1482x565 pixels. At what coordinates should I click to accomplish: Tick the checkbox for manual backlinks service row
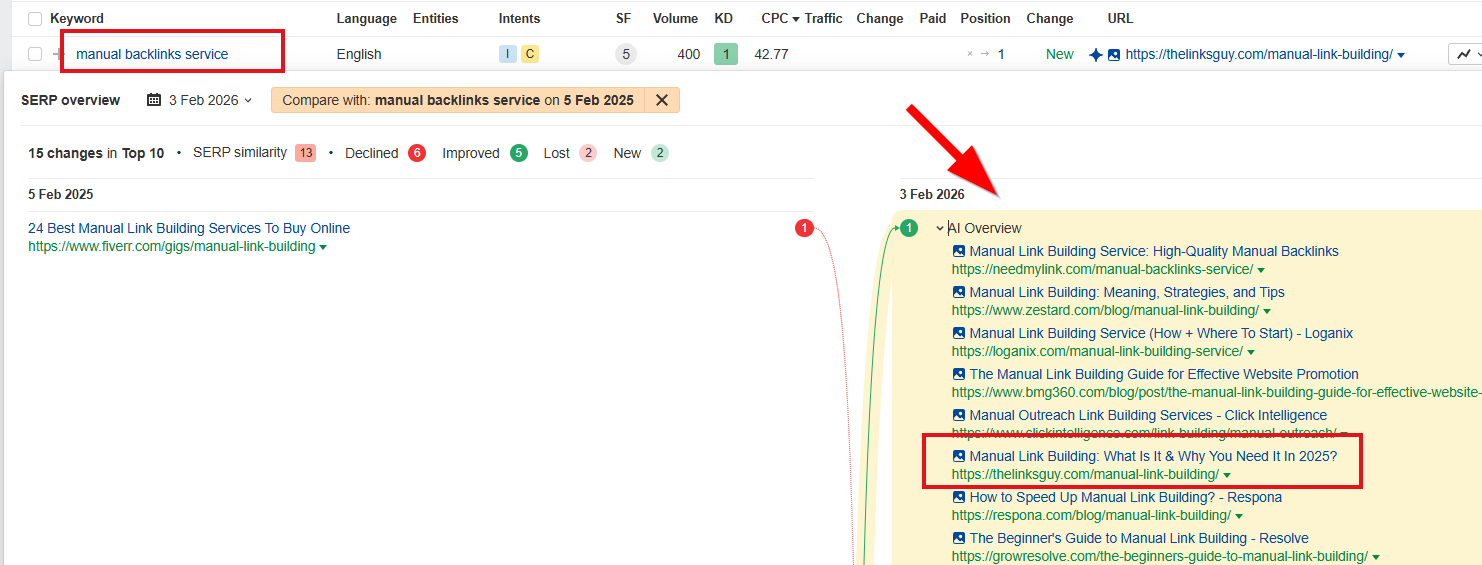point(35,54)
